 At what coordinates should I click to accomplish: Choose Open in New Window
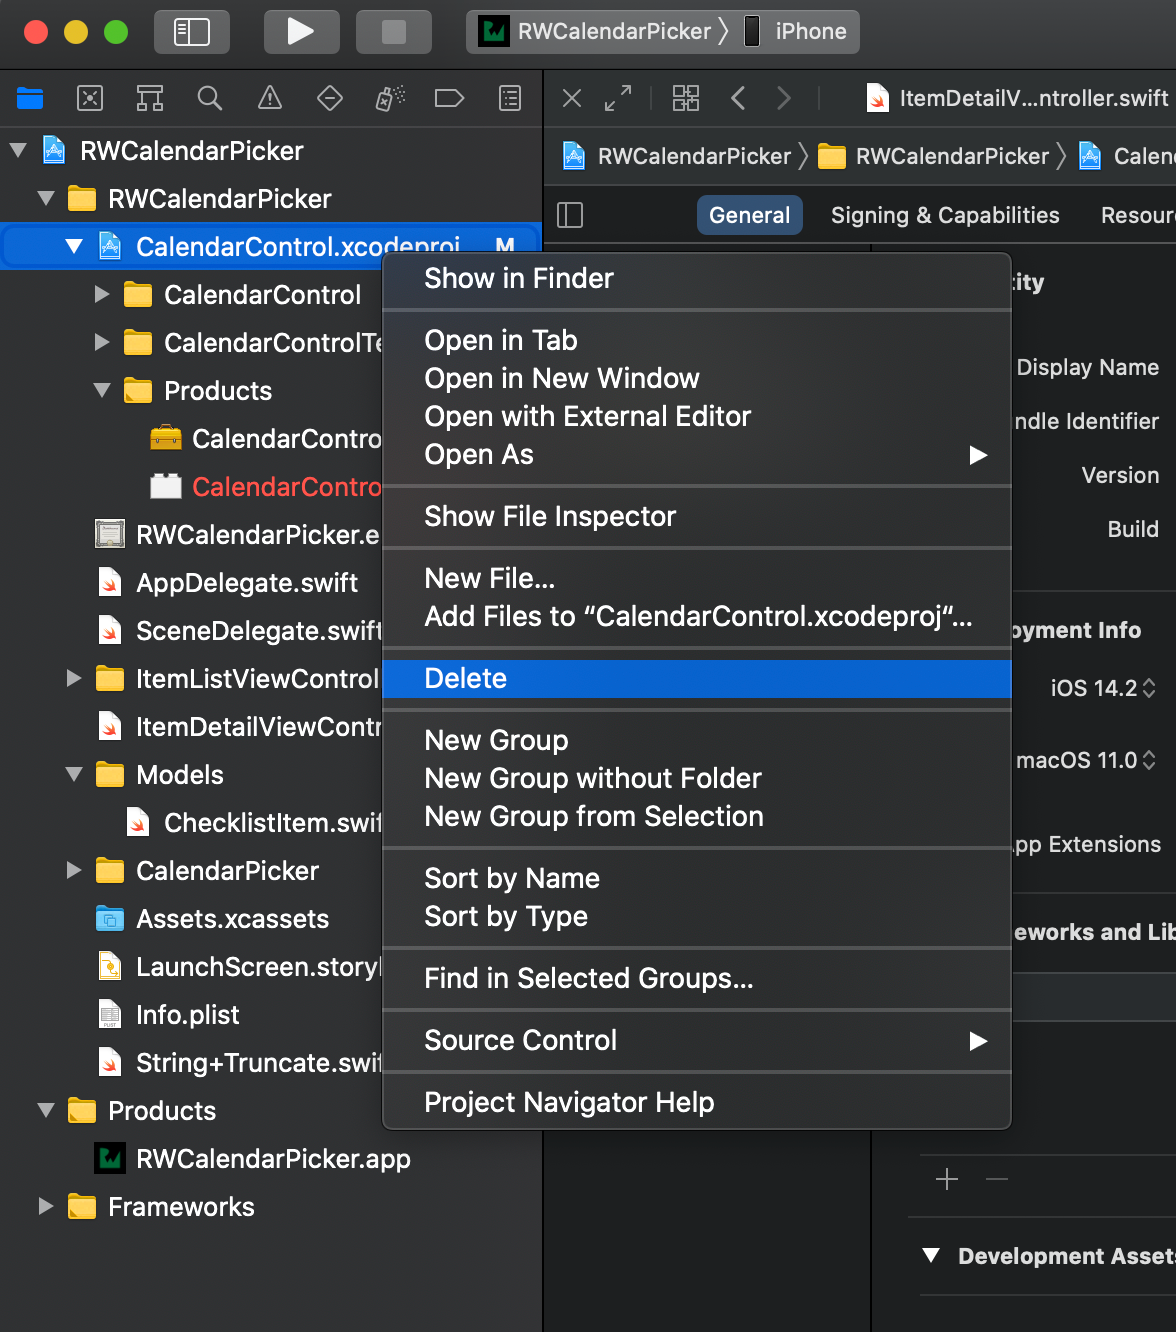[x=697, y=379]
